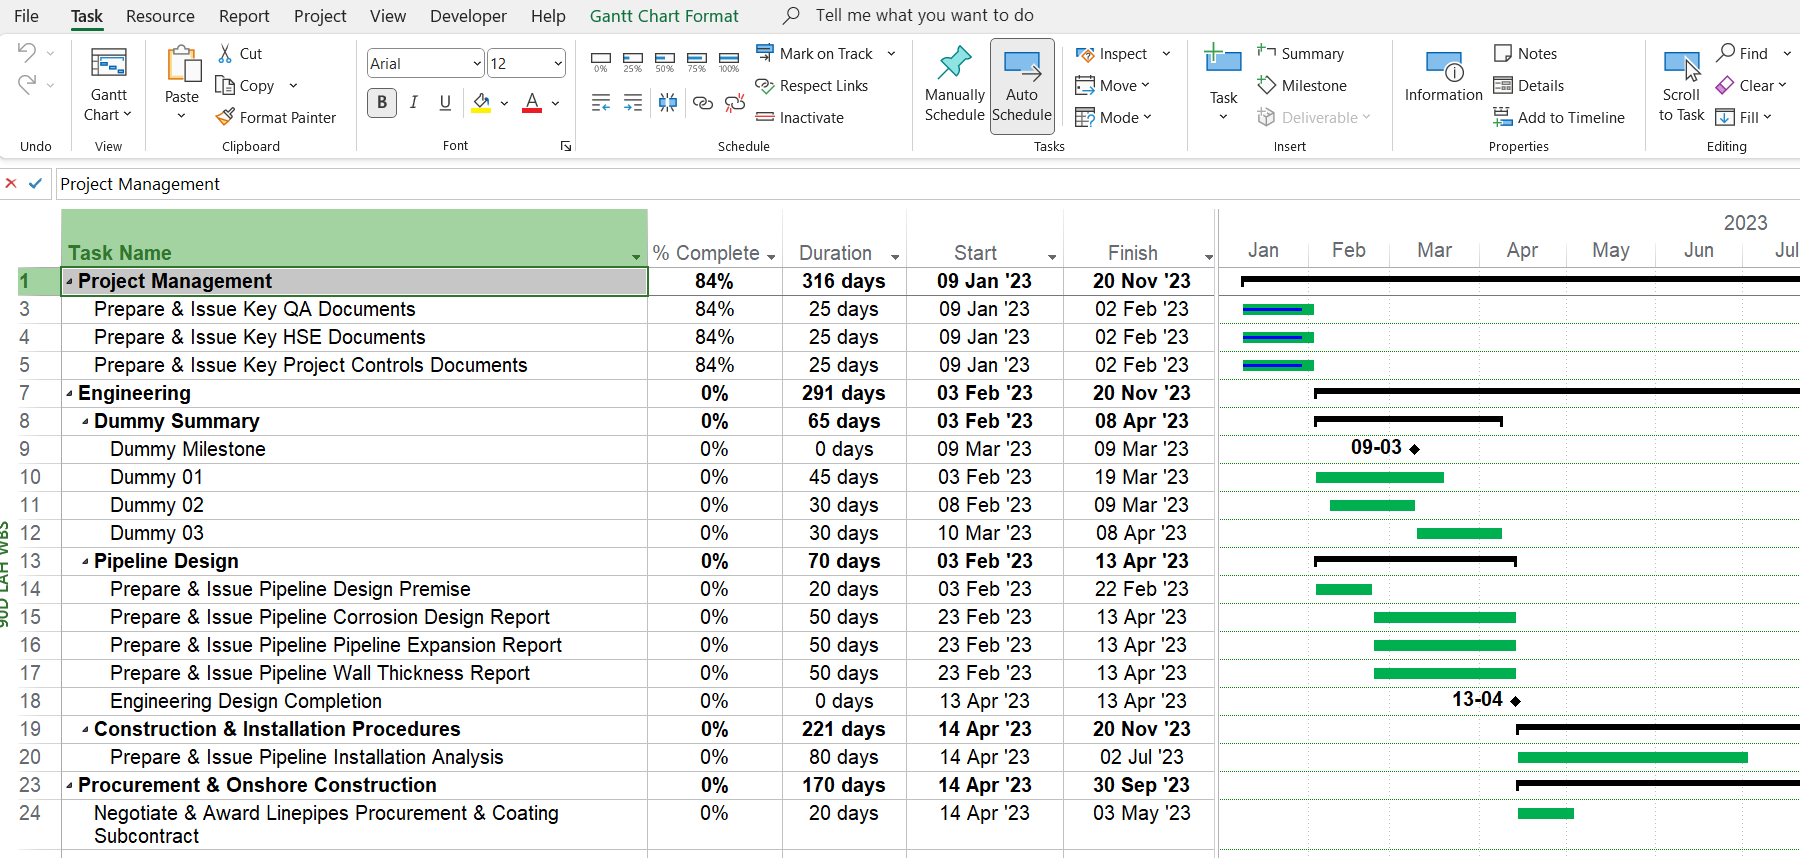Viewport: 1800px width, 858px height.
Task: Toggle Italic text formatting
Action: pos(414,102)
